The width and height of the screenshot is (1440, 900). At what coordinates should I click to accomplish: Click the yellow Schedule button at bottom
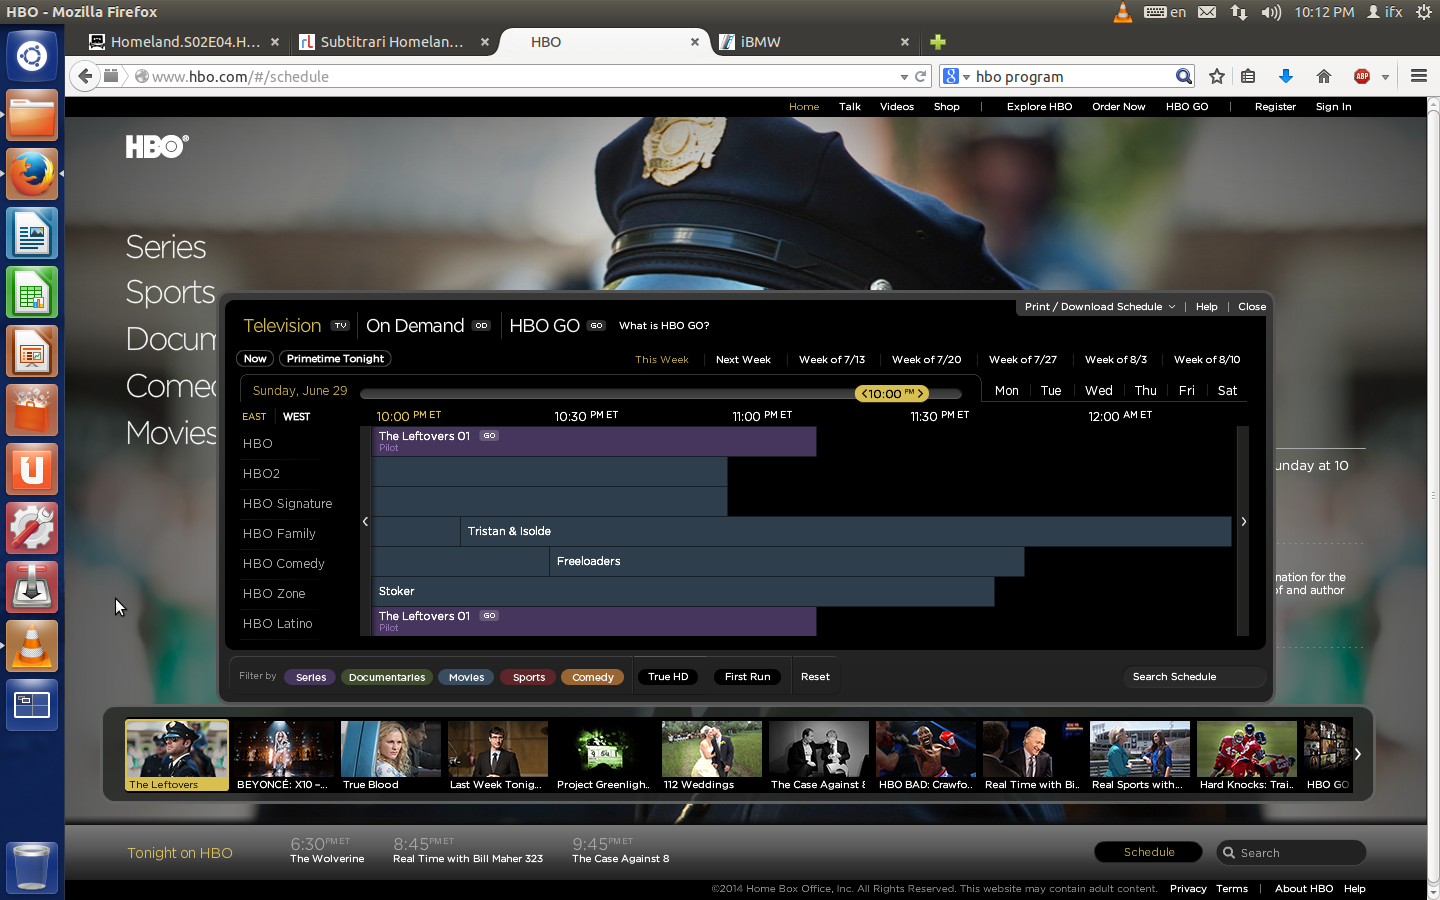1149,852
